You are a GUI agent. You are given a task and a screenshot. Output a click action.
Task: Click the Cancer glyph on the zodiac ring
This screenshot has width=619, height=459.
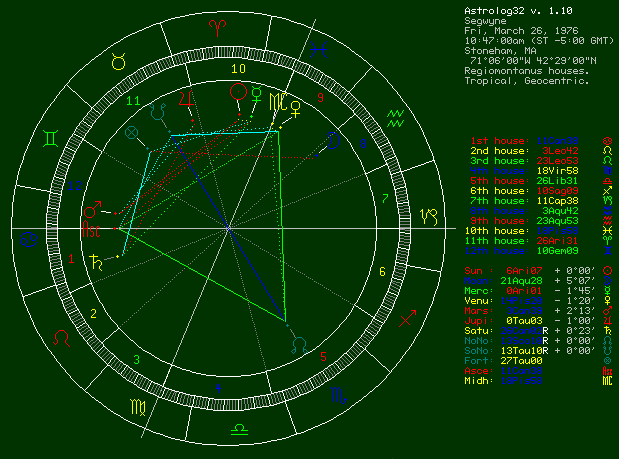click(x=29, y=240)
